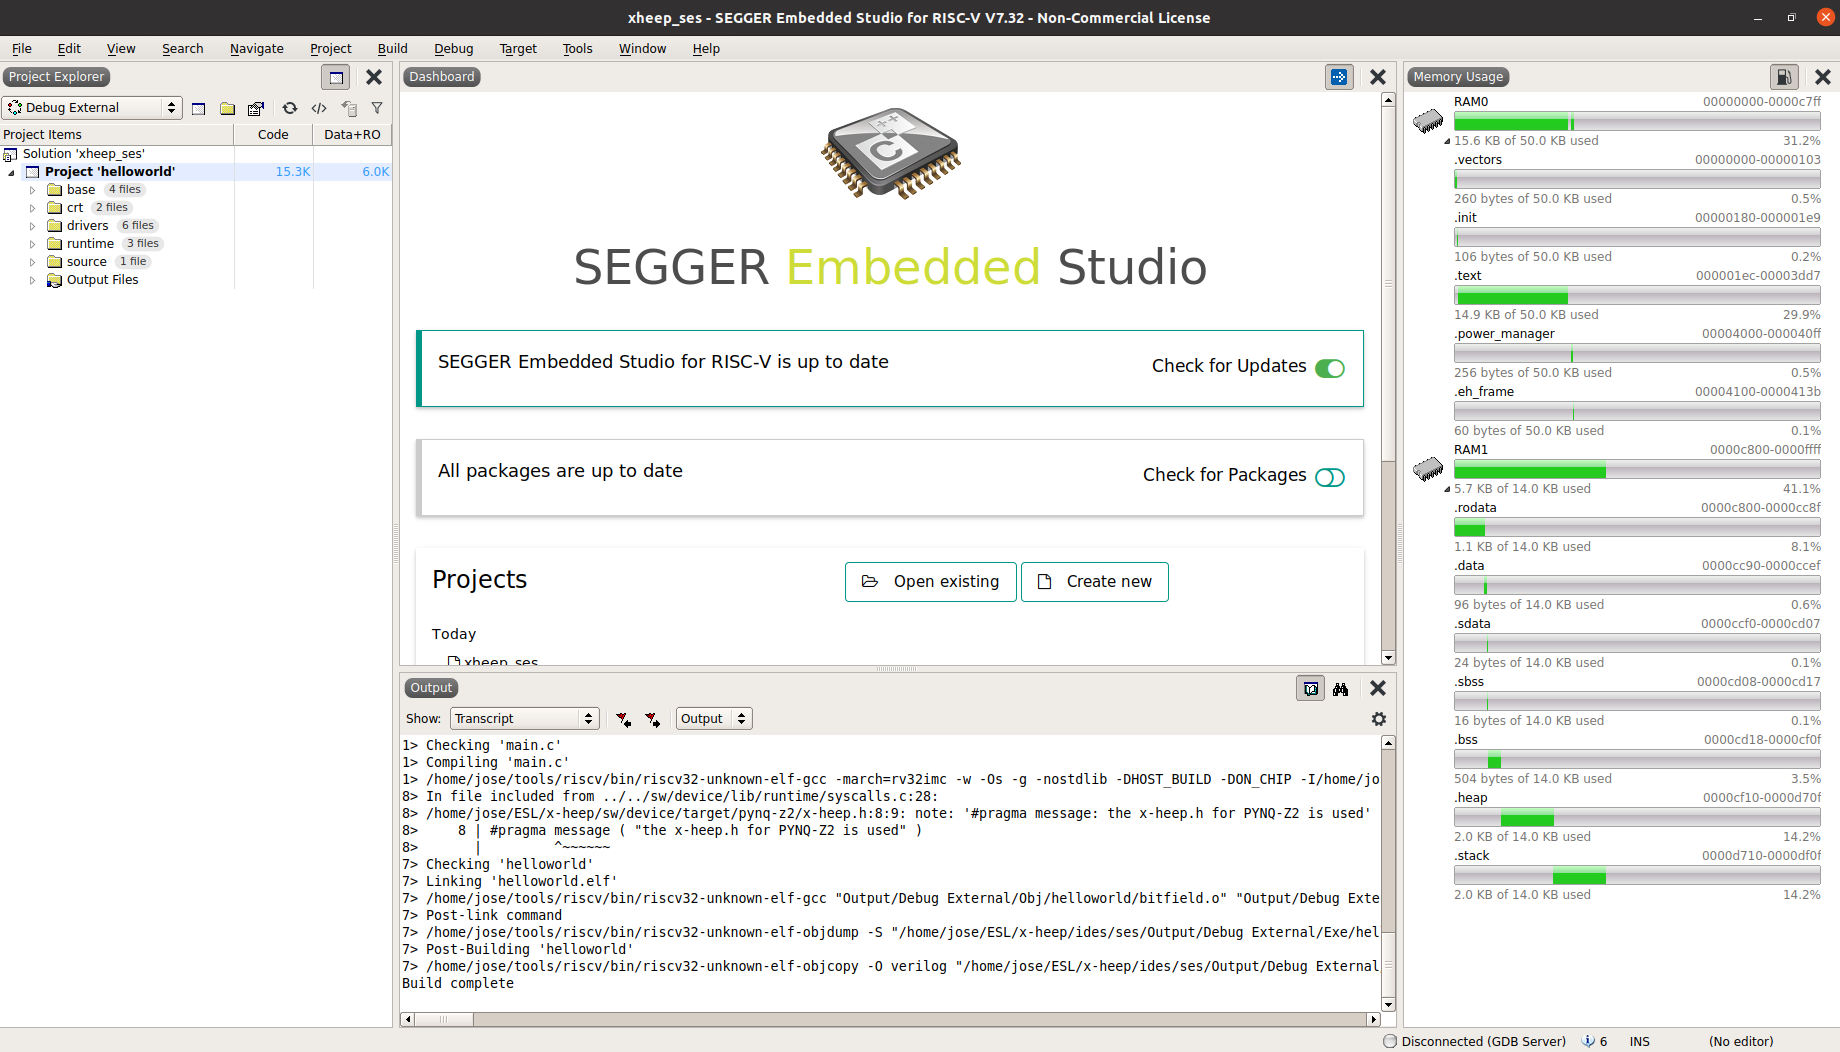Open the Debug menu
The width and height of the screenshot is (1840, 1052).
tap(453, 48)
